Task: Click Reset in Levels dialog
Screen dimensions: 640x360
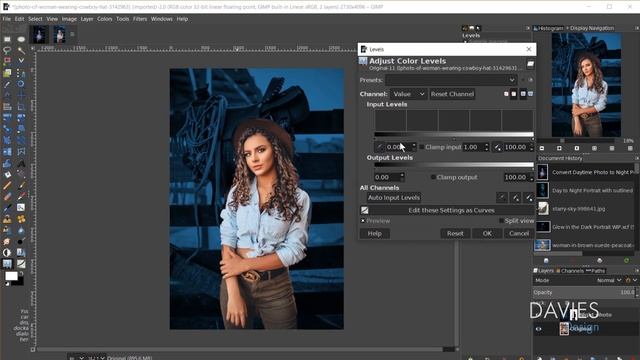Action: tap(455, 233)
